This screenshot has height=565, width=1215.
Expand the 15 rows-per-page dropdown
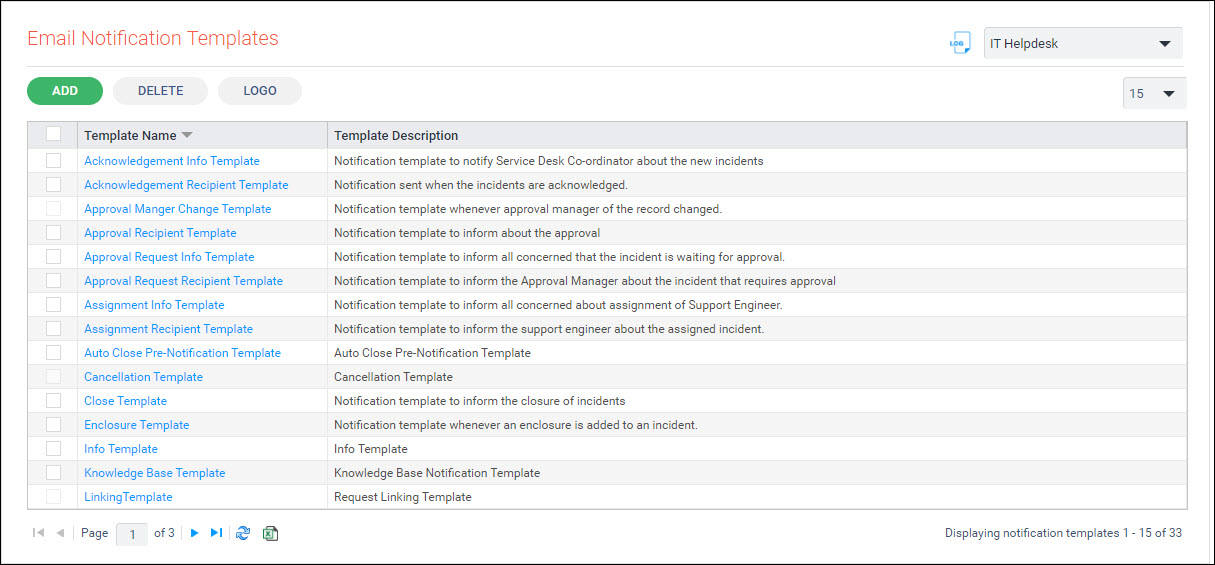(x=1154, y=93)
